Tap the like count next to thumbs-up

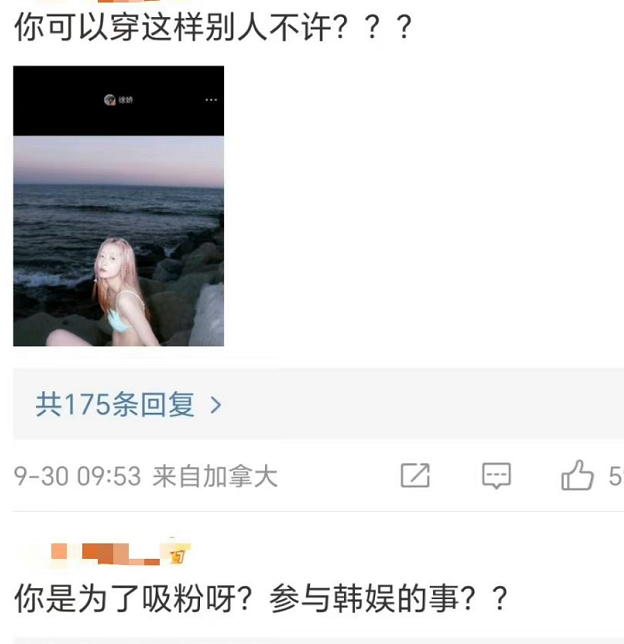pos(616,476)
